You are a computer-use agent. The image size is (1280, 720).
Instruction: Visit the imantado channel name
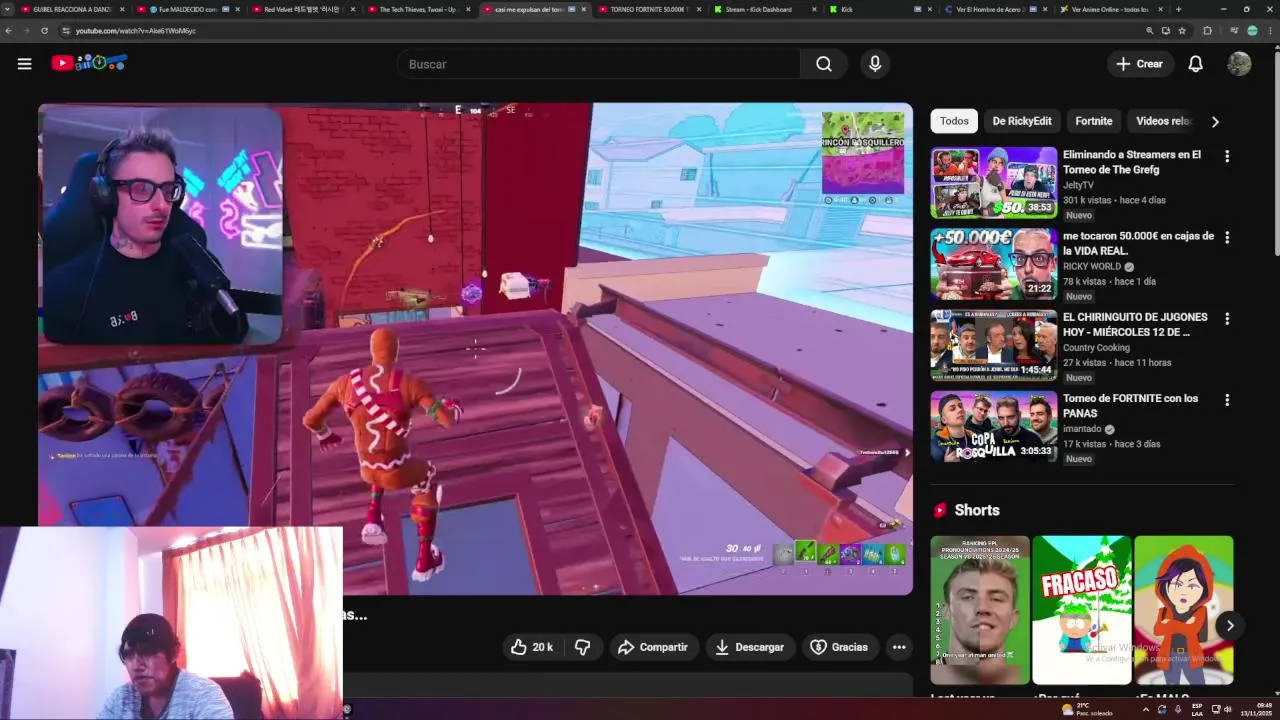(x=1082, y=429)
